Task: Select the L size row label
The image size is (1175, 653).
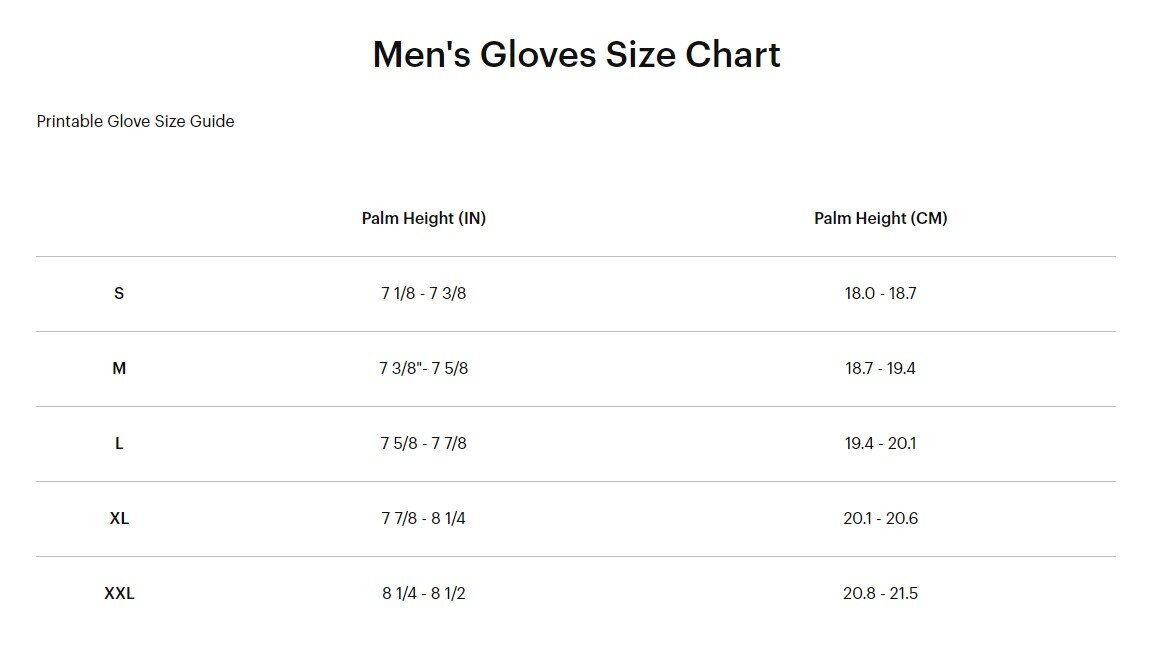Action: click(119, 444)
